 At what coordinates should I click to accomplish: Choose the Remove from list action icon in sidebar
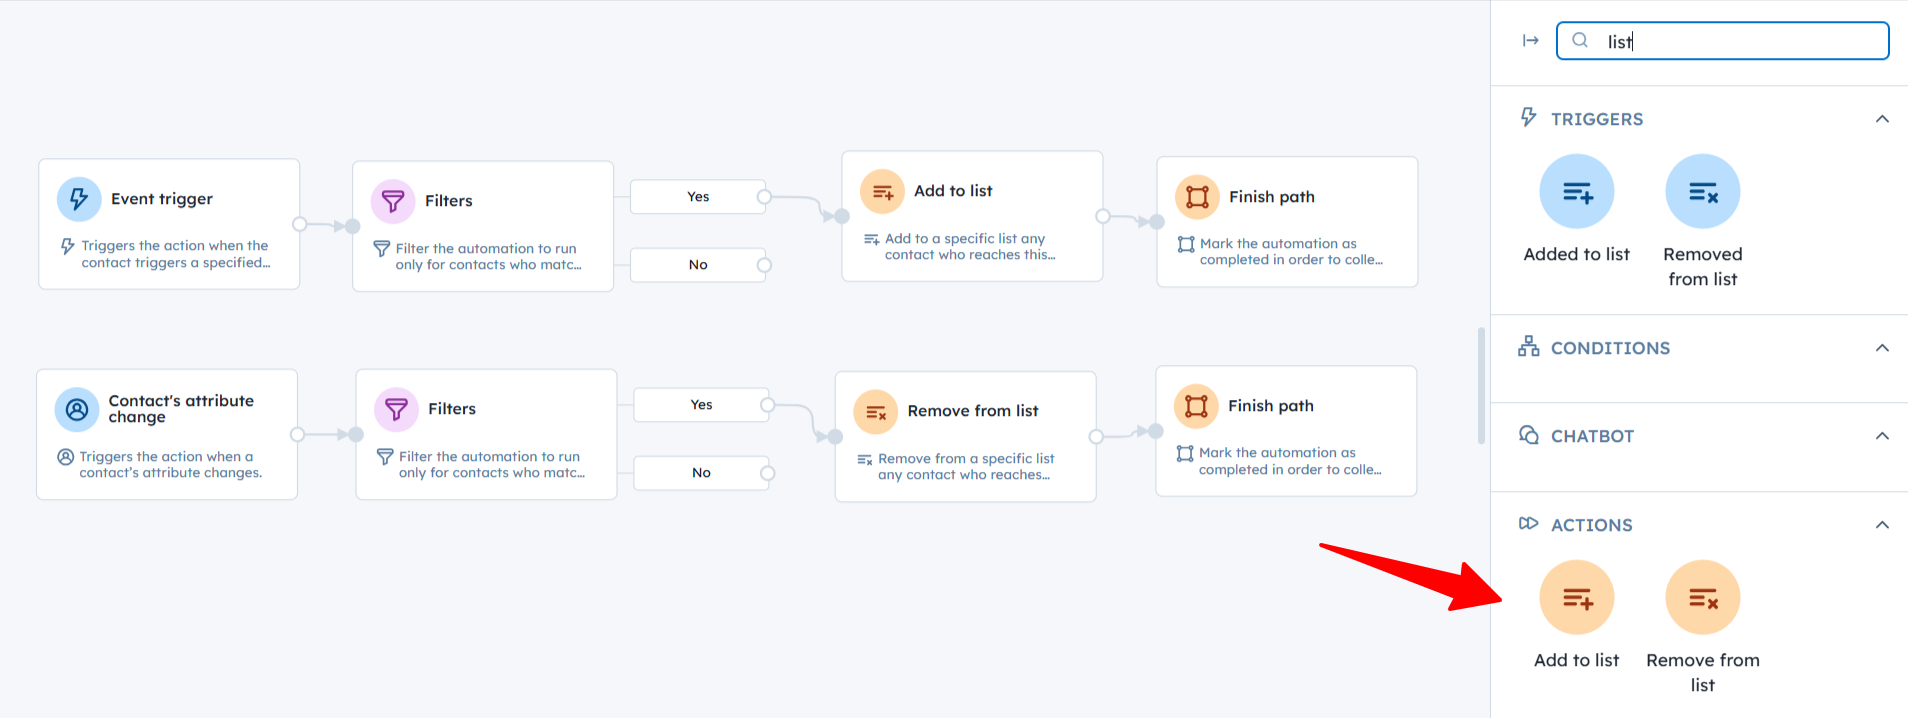click(x=1702, y=598)
